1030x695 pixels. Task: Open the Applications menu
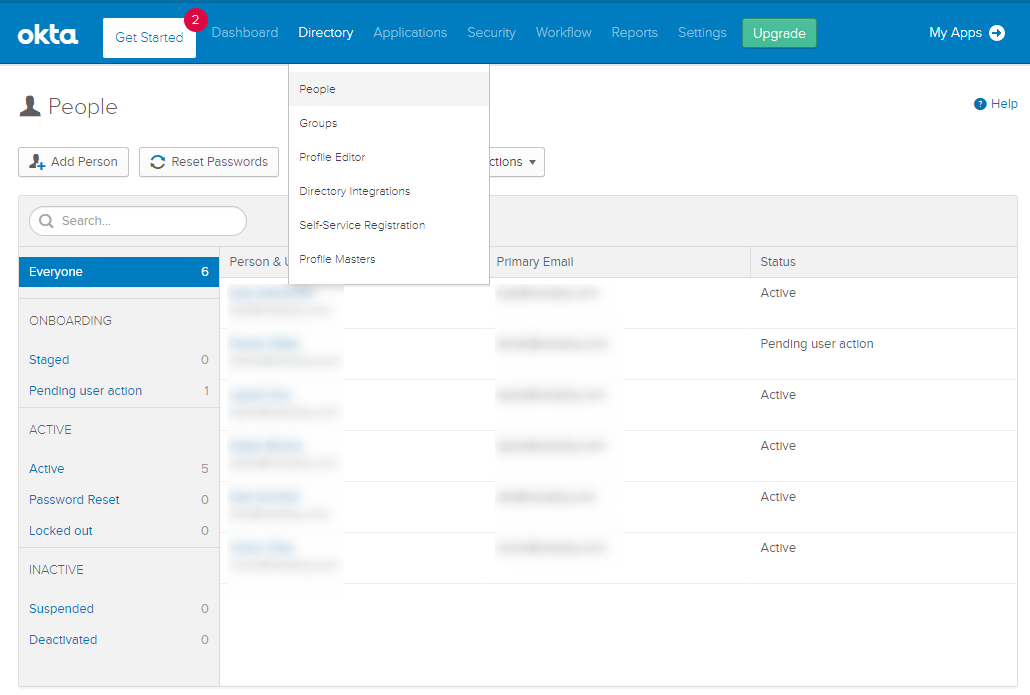[410, 32]
